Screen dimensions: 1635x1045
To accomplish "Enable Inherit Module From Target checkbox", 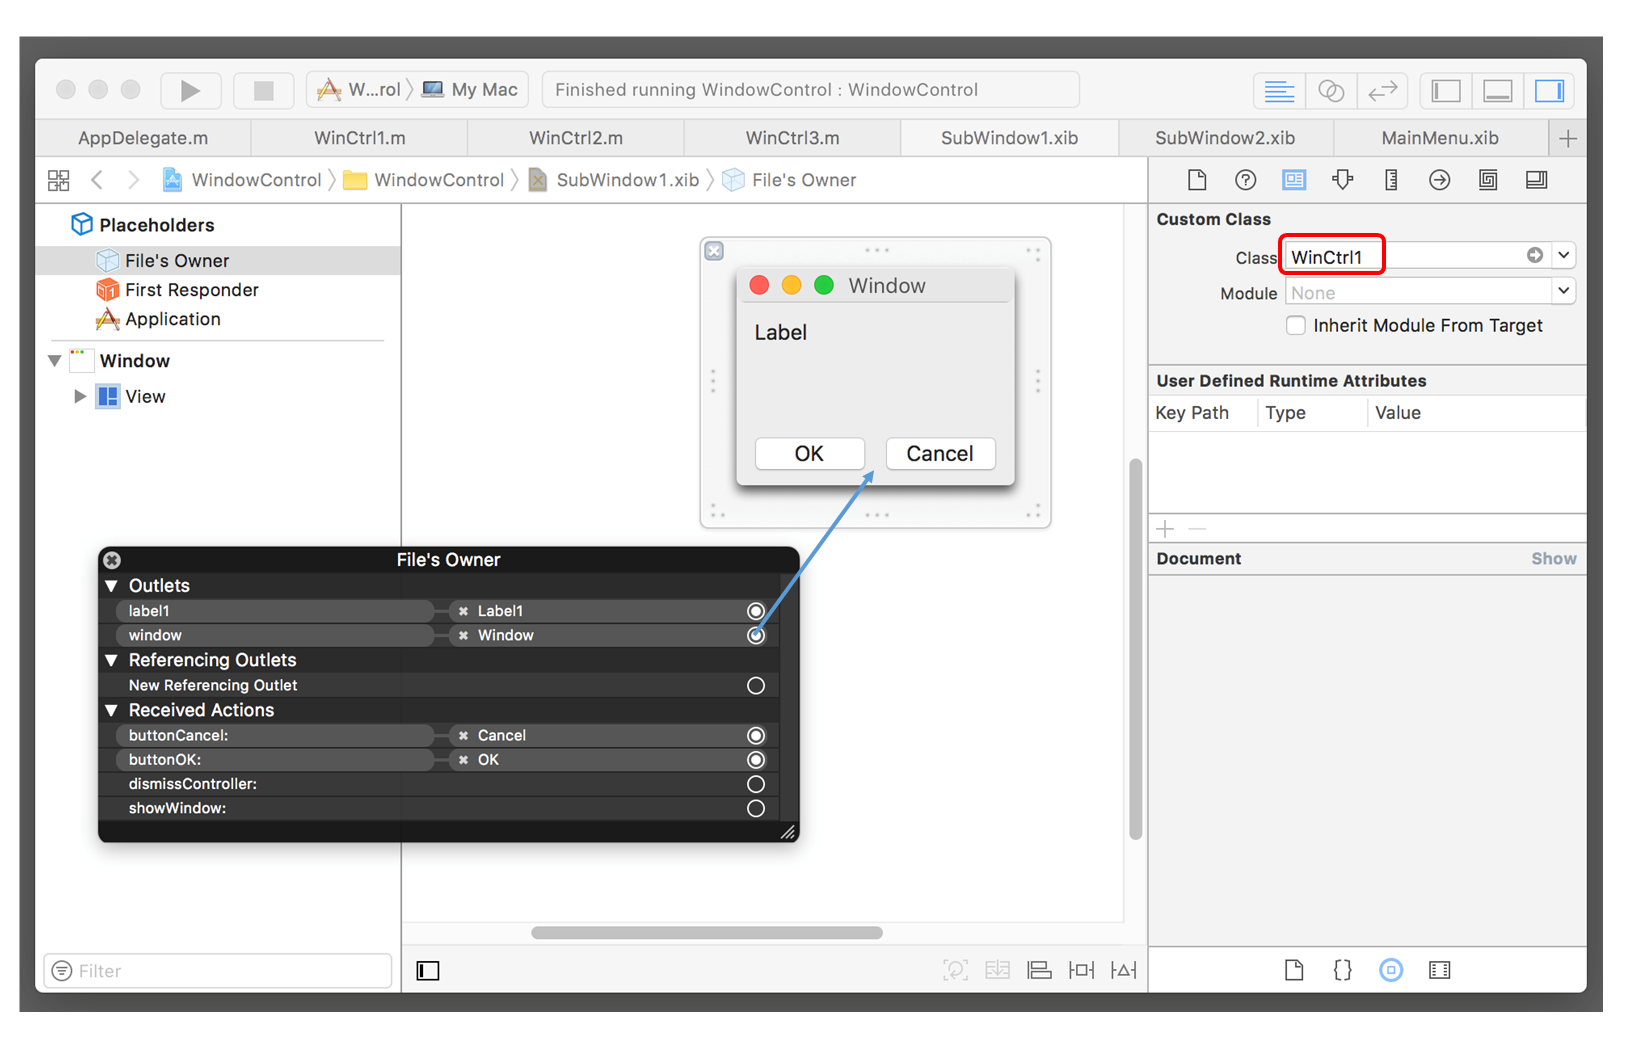I will click(1296, 326).
